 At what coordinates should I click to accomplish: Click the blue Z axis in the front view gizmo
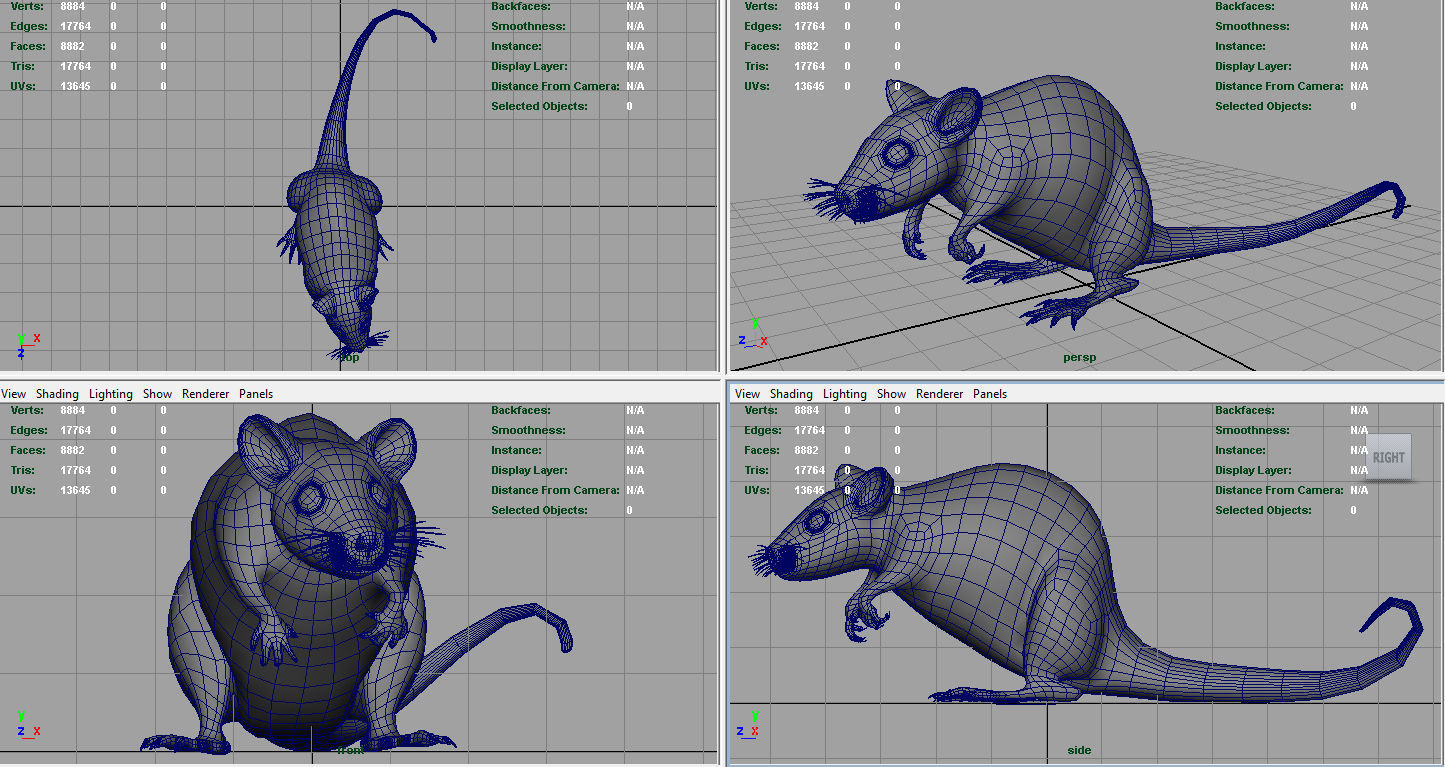click(21, 731)
